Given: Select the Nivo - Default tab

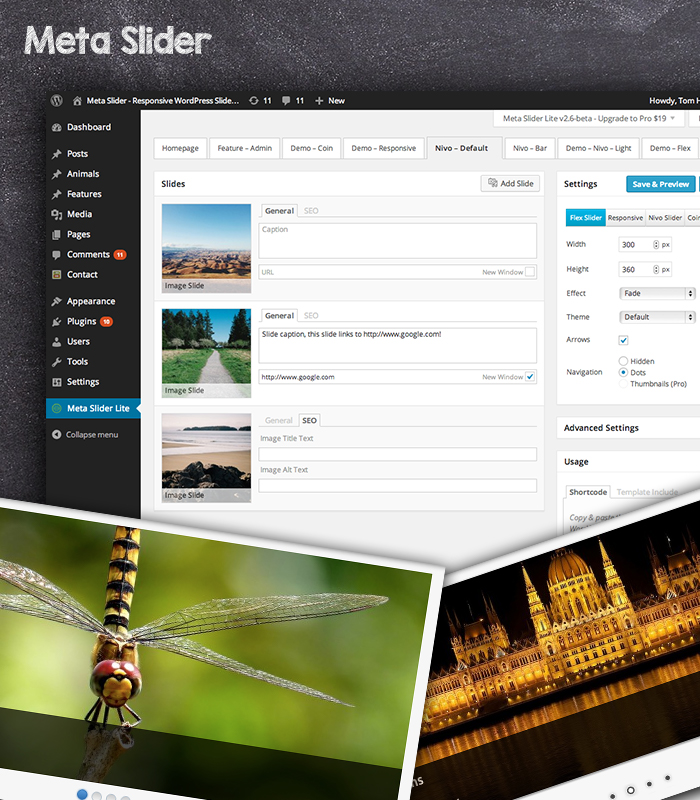Looking at the screenshot, I should 462,148.
